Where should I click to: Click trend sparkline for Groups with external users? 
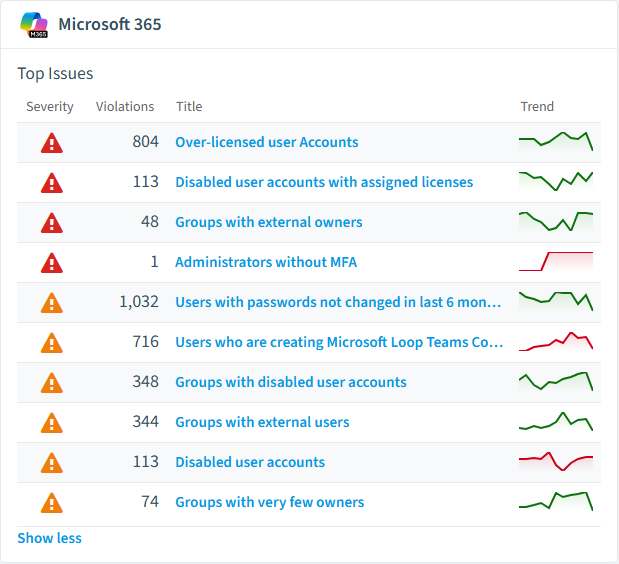point(556,422)
